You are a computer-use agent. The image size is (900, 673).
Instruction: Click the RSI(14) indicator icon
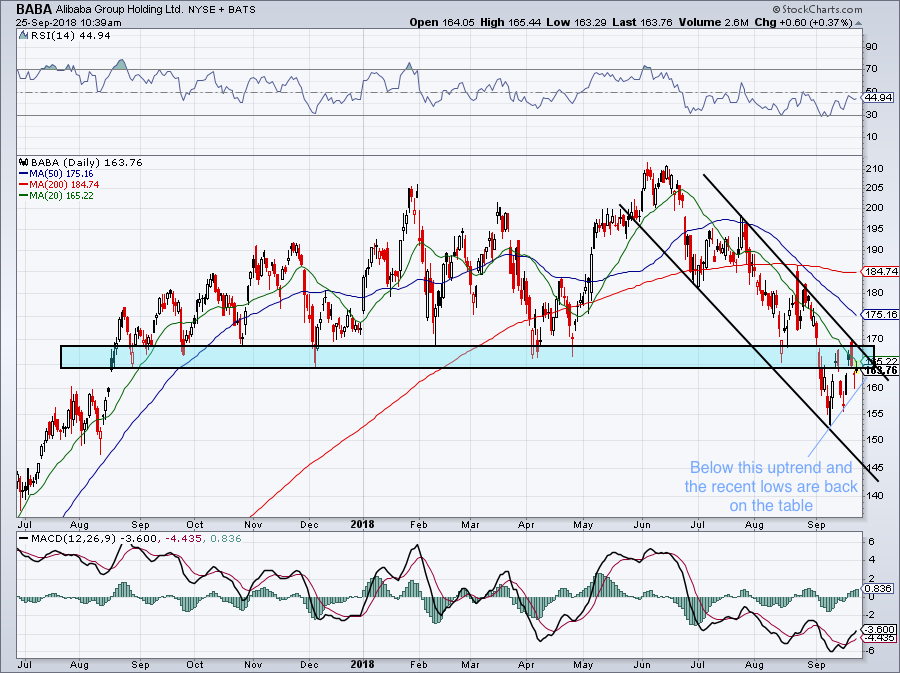[x=23, y=36]
